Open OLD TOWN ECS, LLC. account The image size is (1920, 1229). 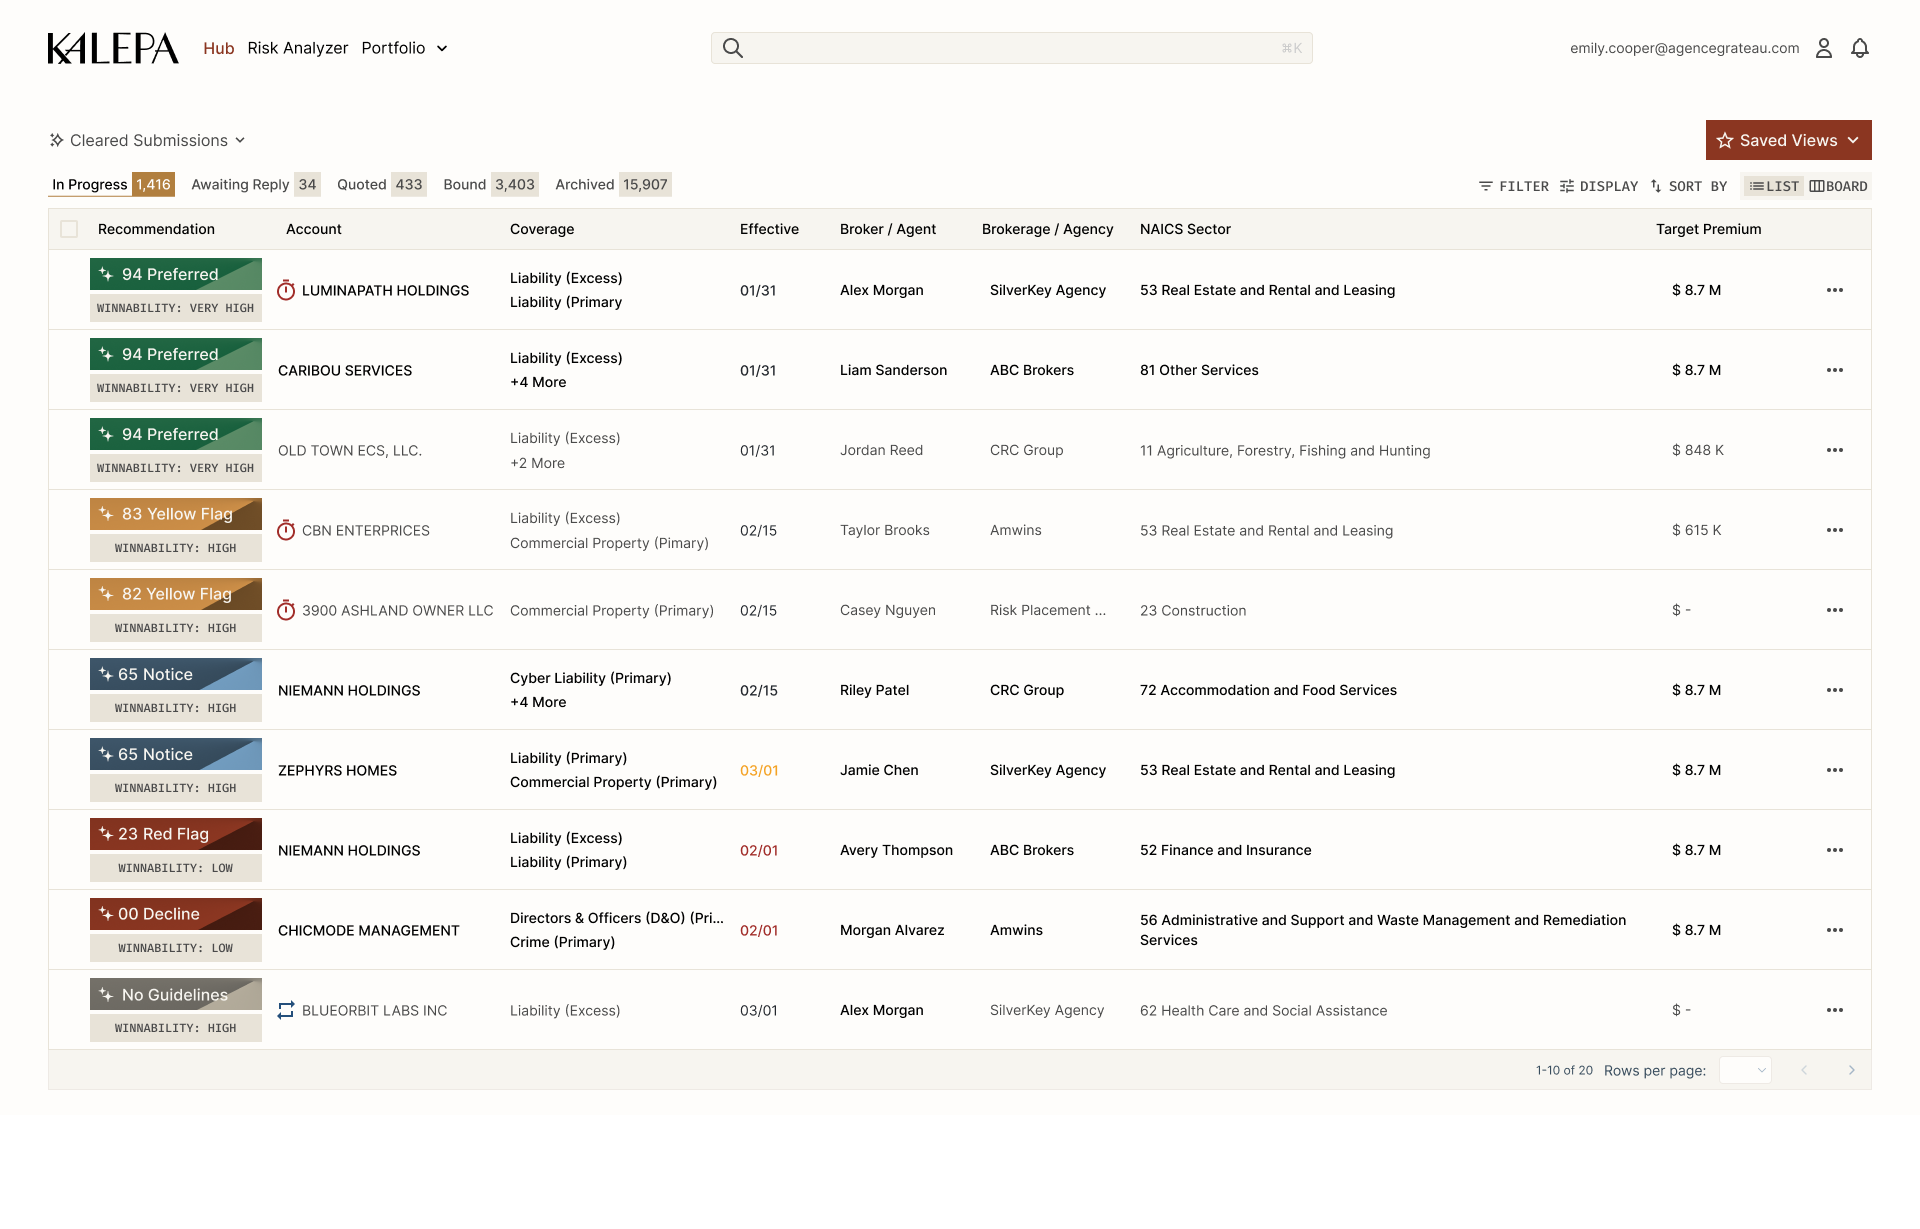point(350,450)
